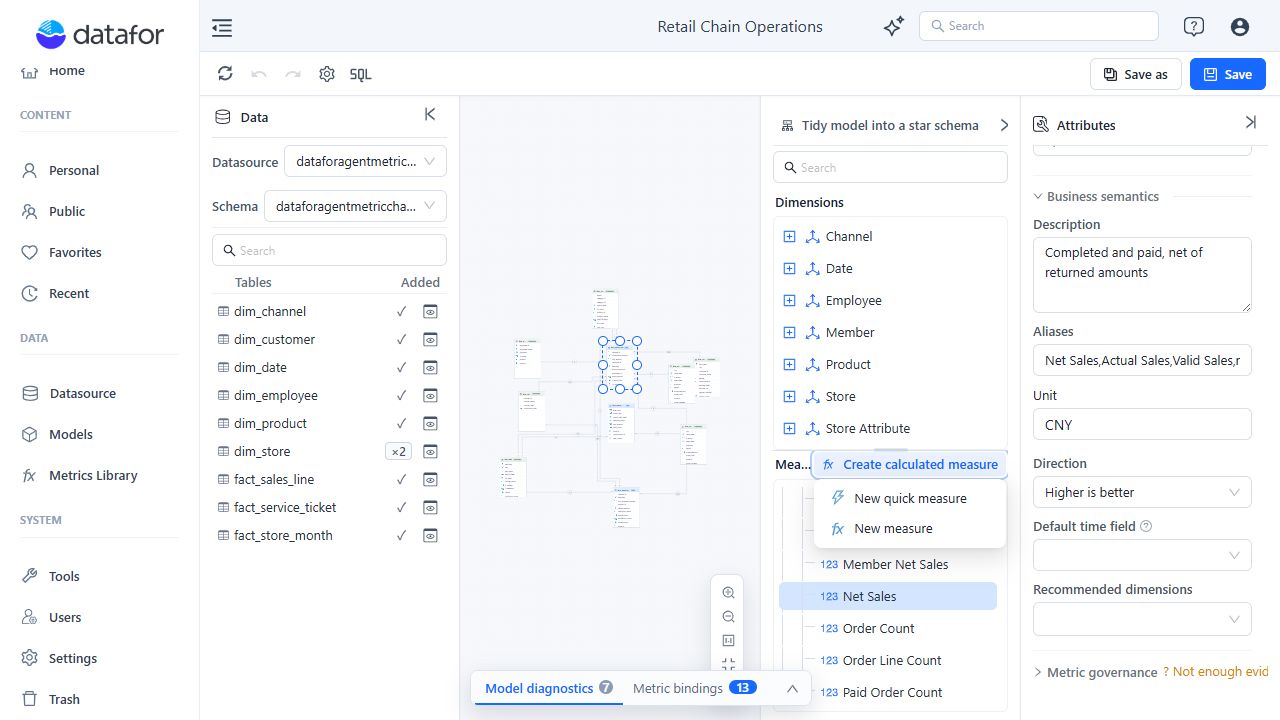
Task: Open the Direction dropdown
Action: coord(1142,492)
